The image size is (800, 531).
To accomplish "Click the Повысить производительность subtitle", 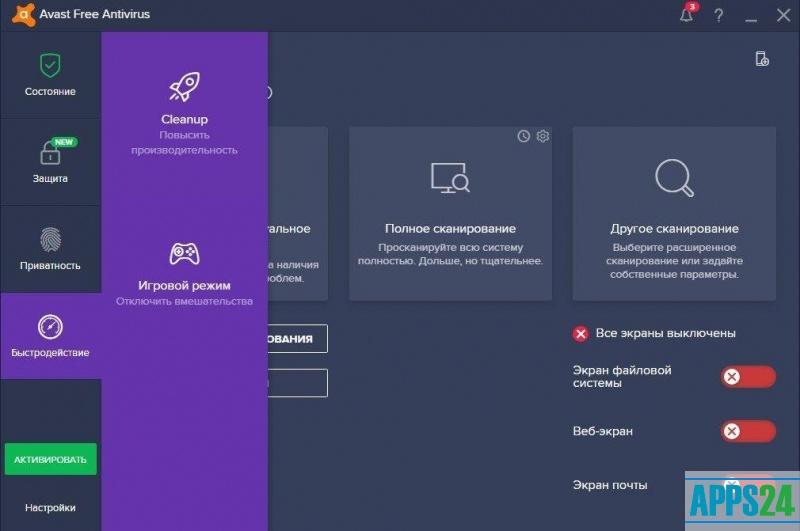I will coord(184,142).
